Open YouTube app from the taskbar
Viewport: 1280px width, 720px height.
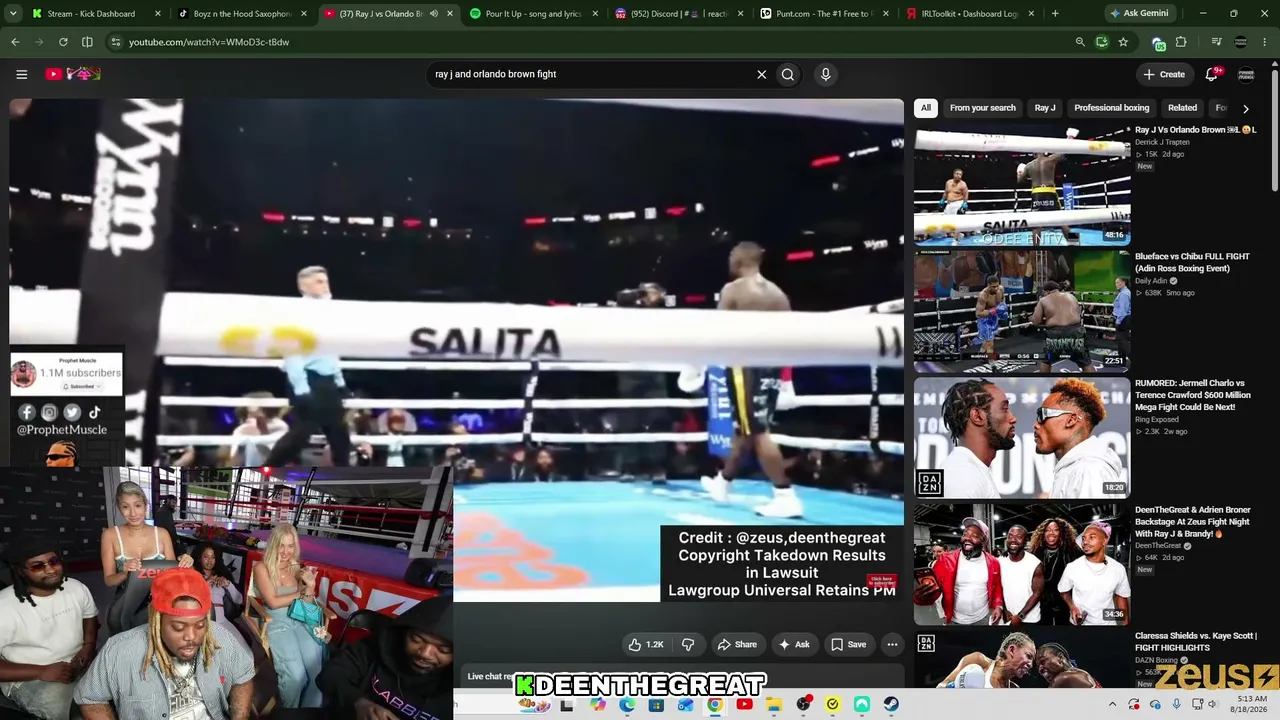click(744, 704)
